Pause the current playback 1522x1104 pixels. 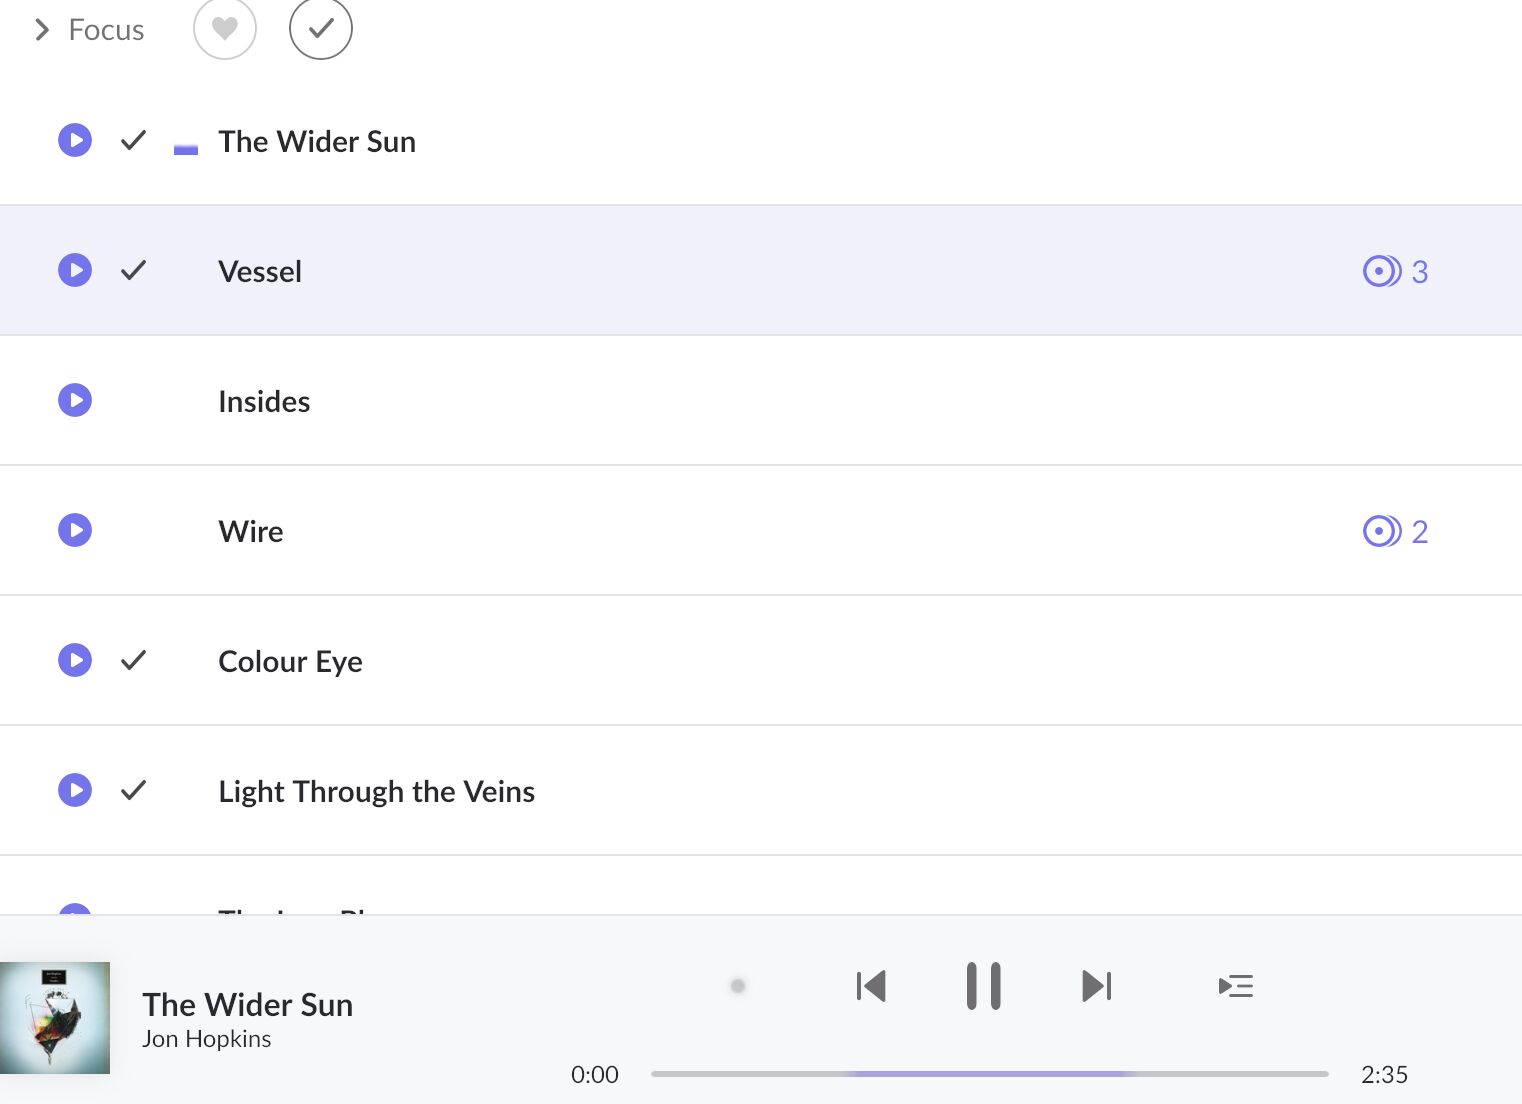click(983, 986)
